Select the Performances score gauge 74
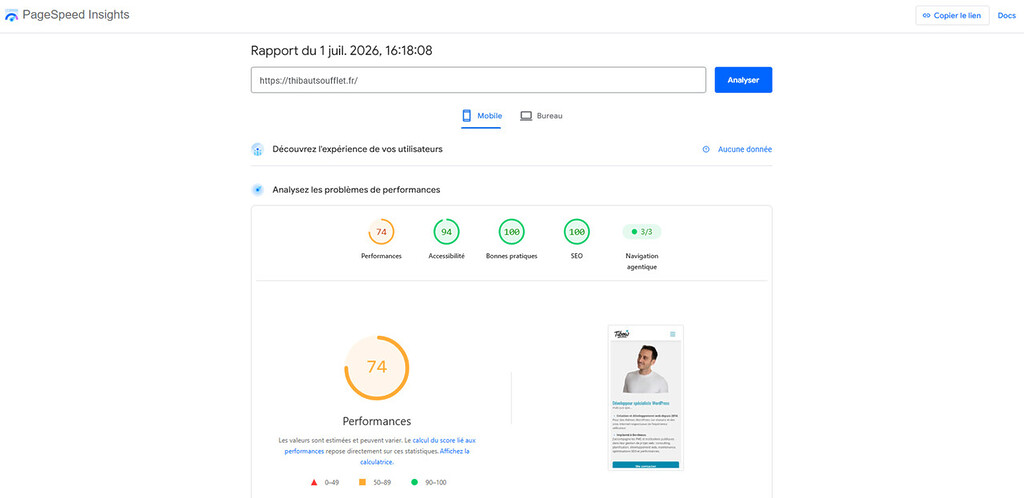 [381, 232]
